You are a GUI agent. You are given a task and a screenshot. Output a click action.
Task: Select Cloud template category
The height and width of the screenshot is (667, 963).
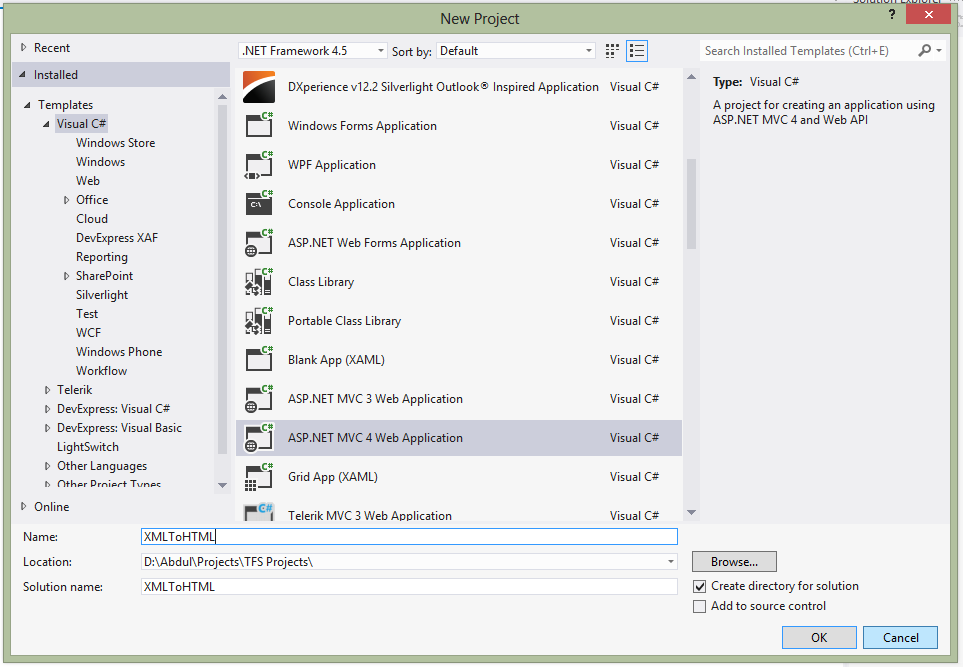92,219
